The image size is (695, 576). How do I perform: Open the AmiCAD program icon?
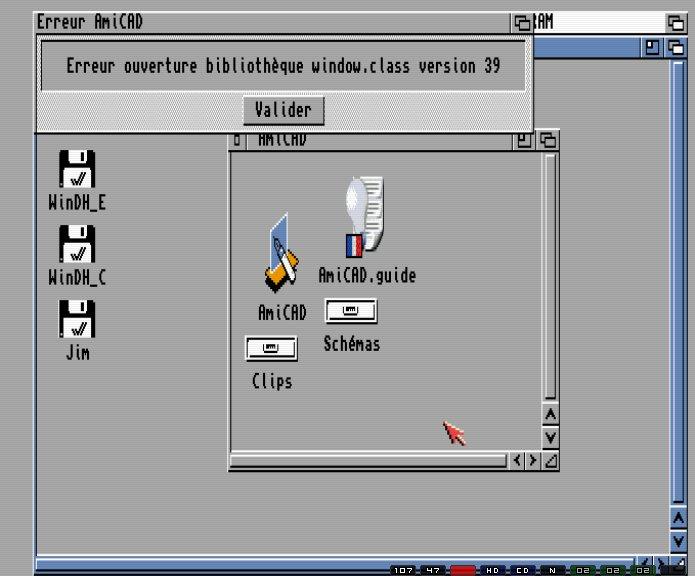click(282, 254)
